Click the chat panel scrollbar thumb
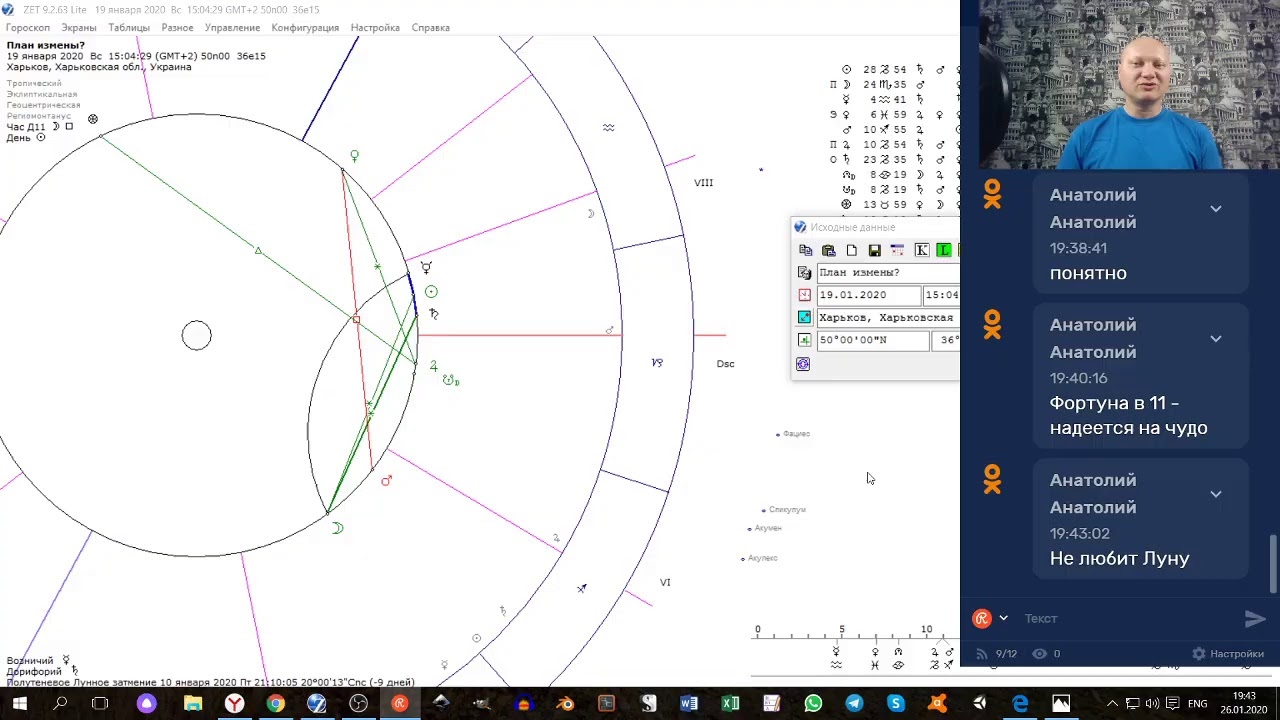 coord(1273,564)
